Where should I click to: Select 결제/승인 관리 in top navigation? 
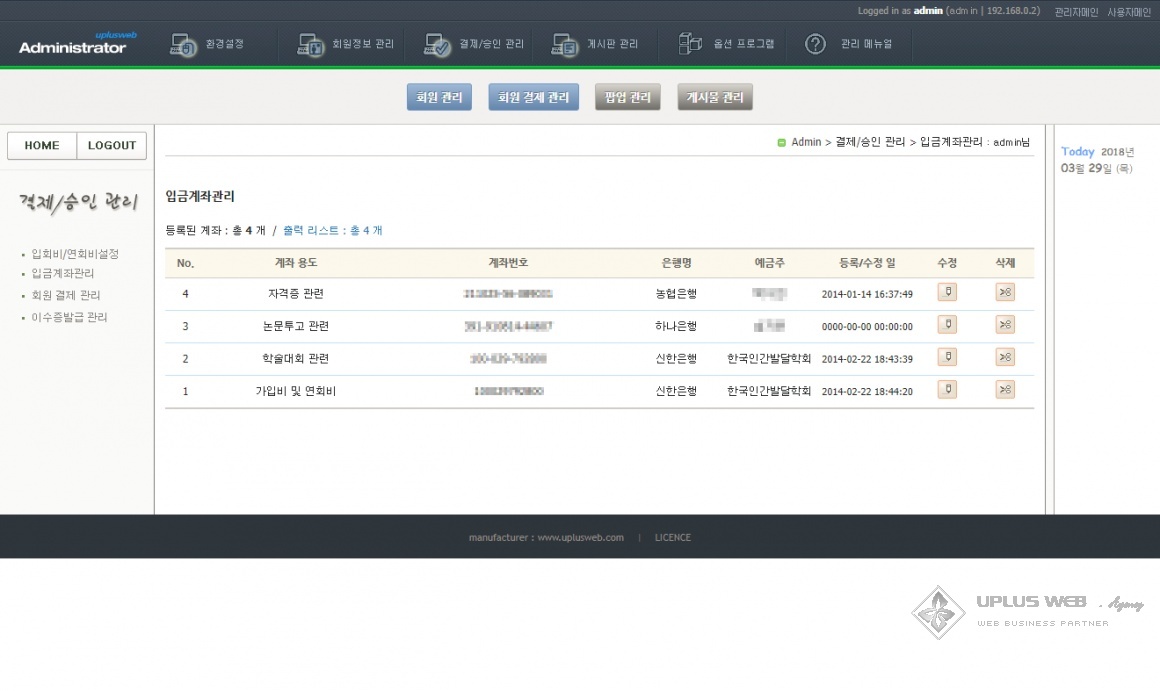tap(474, 45)
